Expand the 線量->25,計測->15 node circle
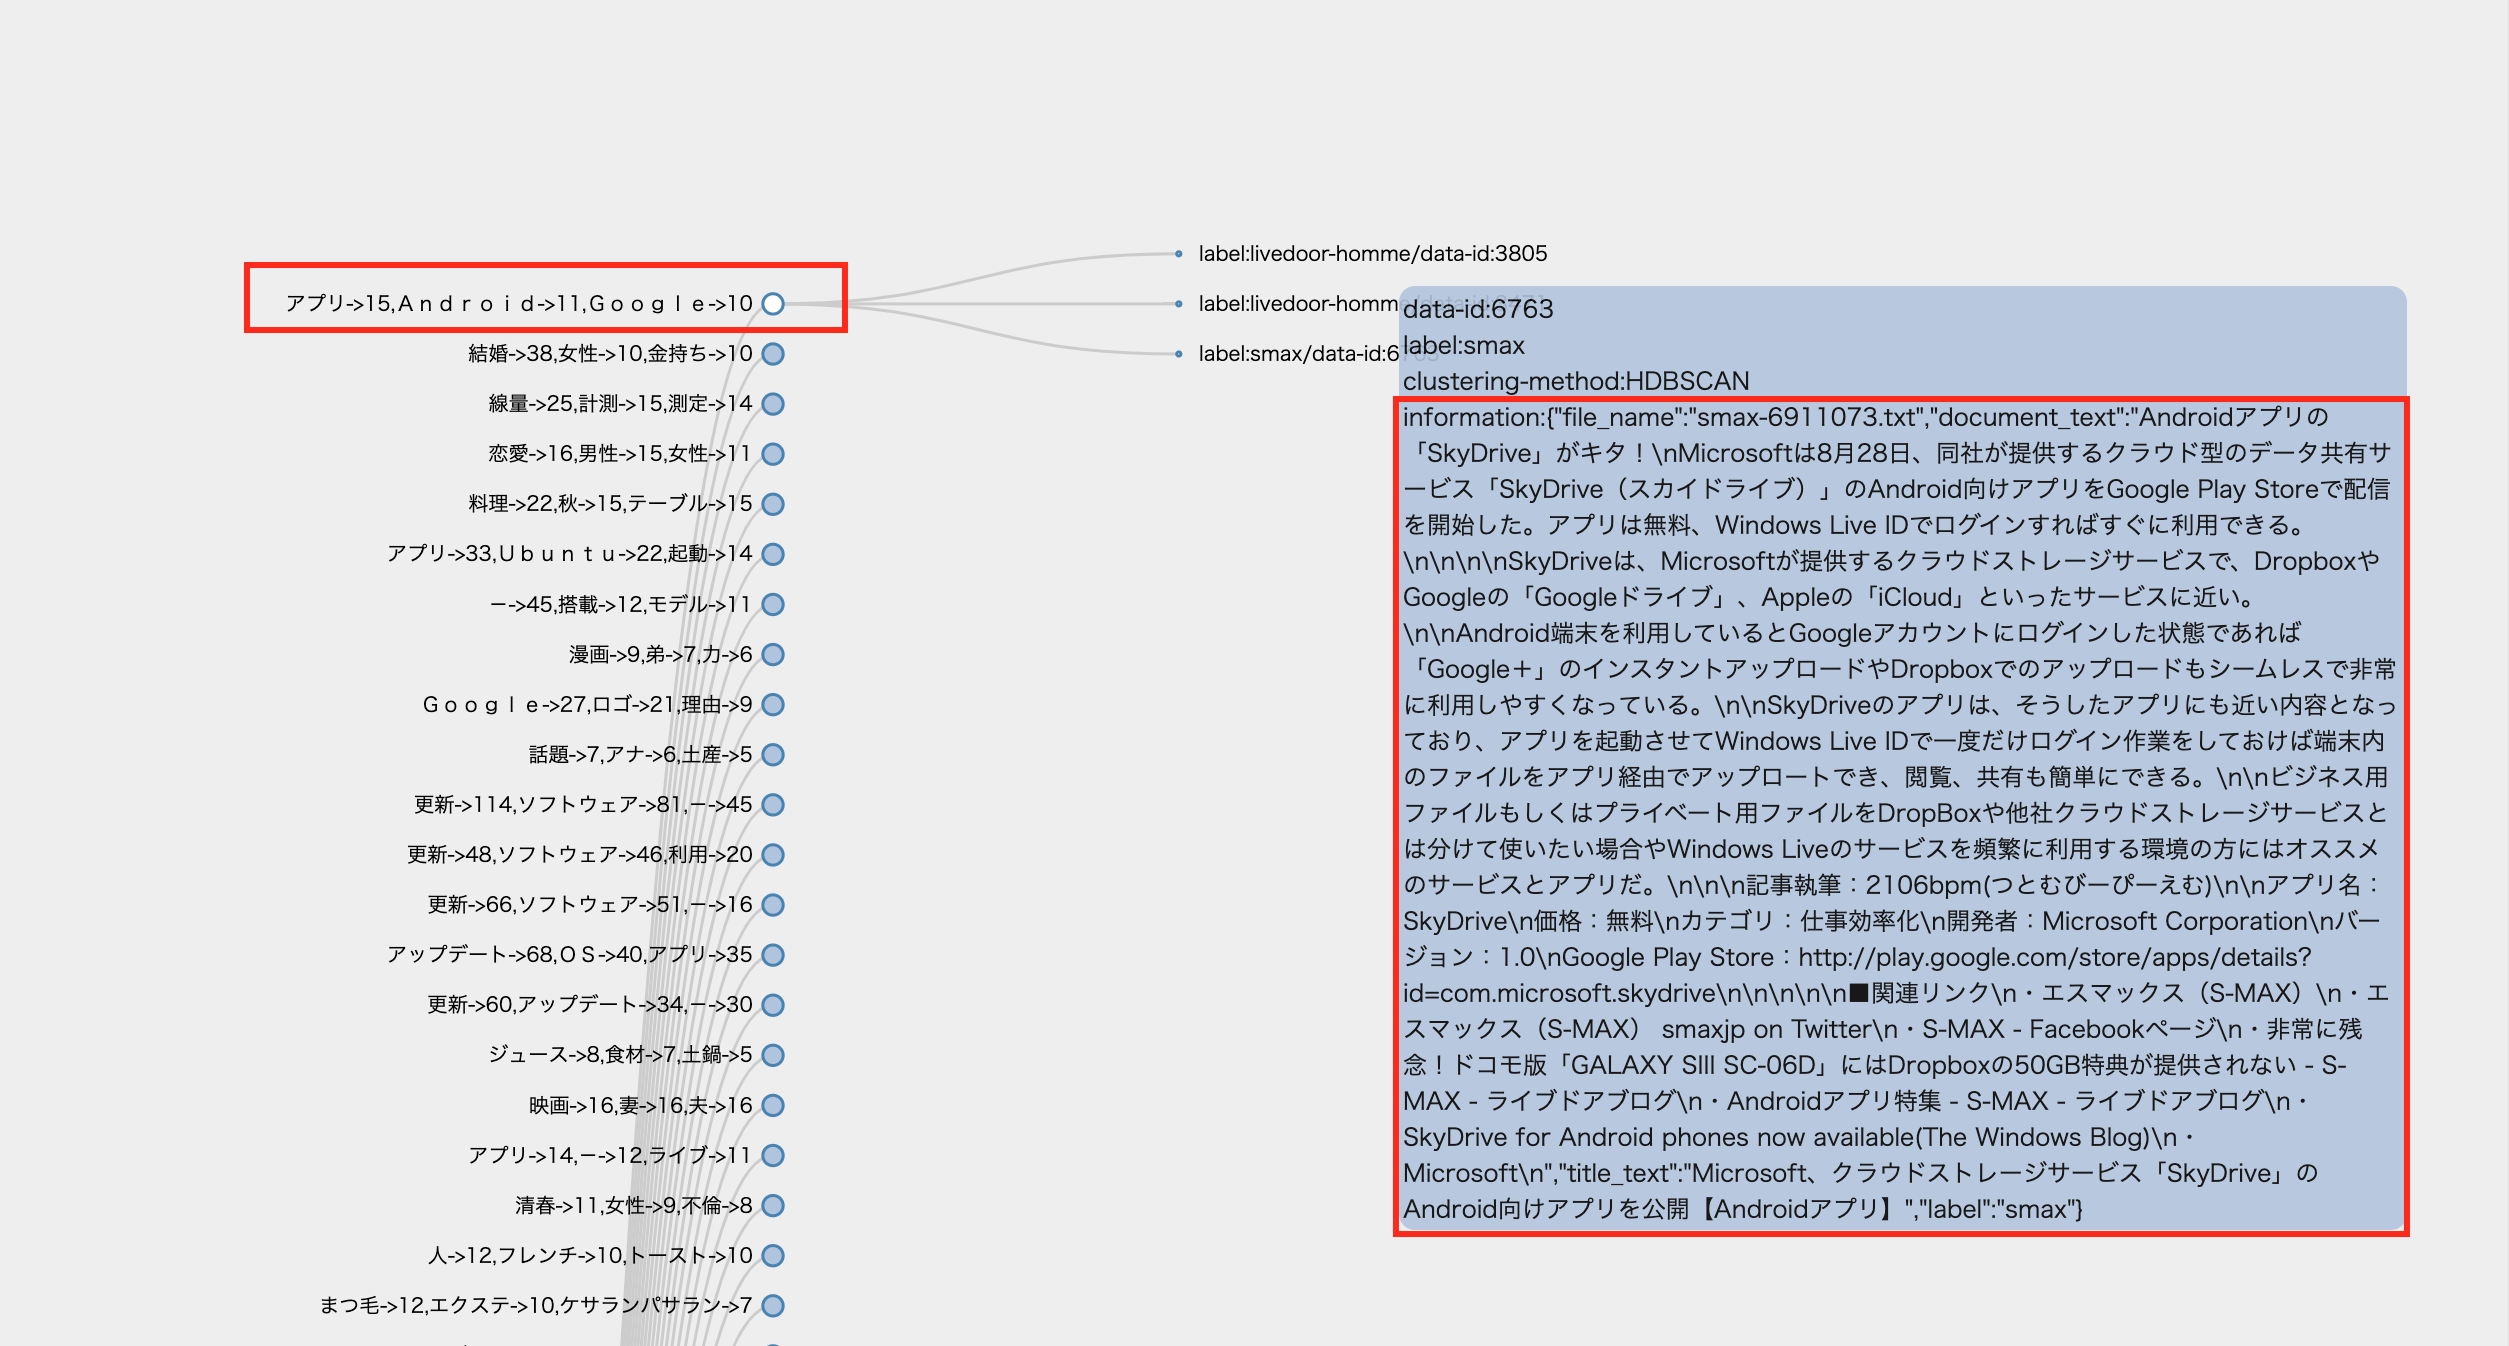The height and width of the screenshot is (1346, 2509). coord(772,404)
